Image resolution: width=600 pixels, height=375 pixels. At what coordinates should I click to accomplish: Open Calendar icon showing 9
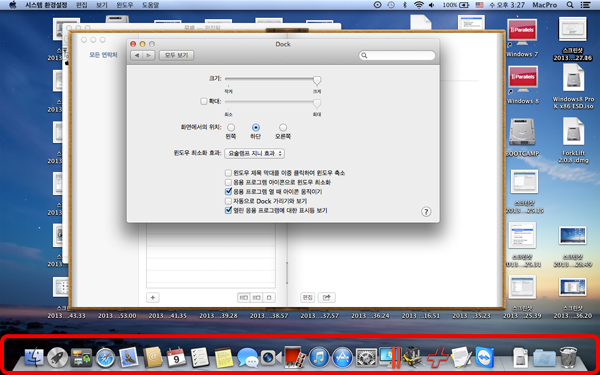(176, 358)
